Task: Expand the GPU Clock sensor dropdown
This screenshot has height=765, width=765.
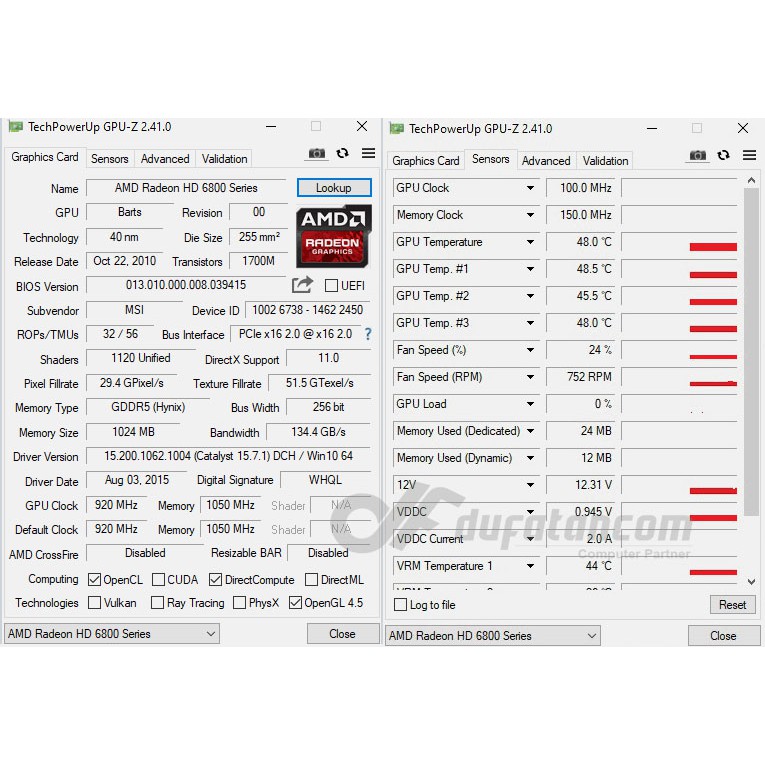Action: click(530, 188)
